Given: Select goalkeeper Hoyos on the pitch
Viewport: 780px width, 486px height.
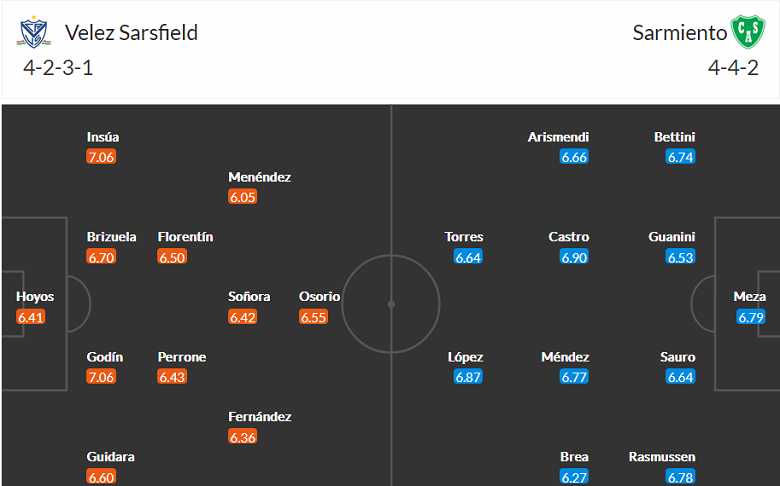Looking at the screenshot, I should (x=35, y=297).
